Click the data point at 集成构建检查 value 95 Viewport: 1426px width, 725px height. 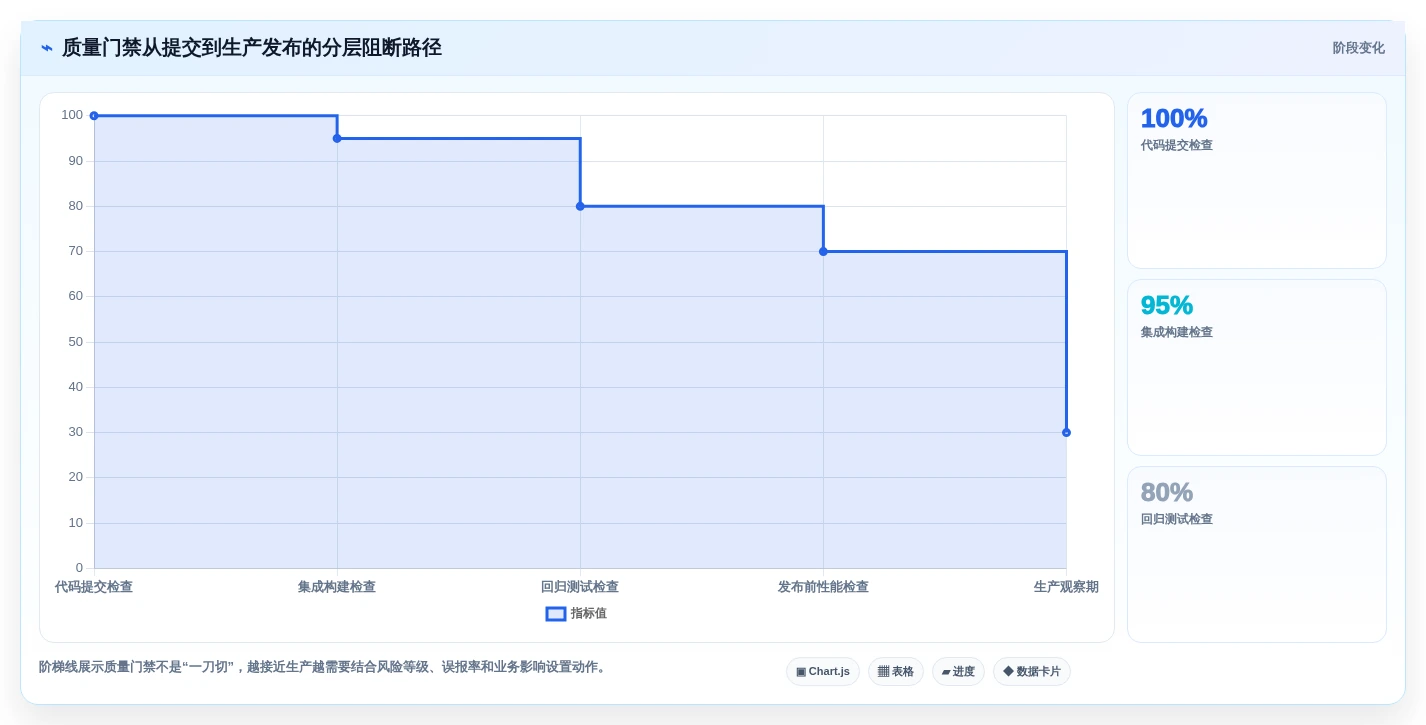[337, 138]
